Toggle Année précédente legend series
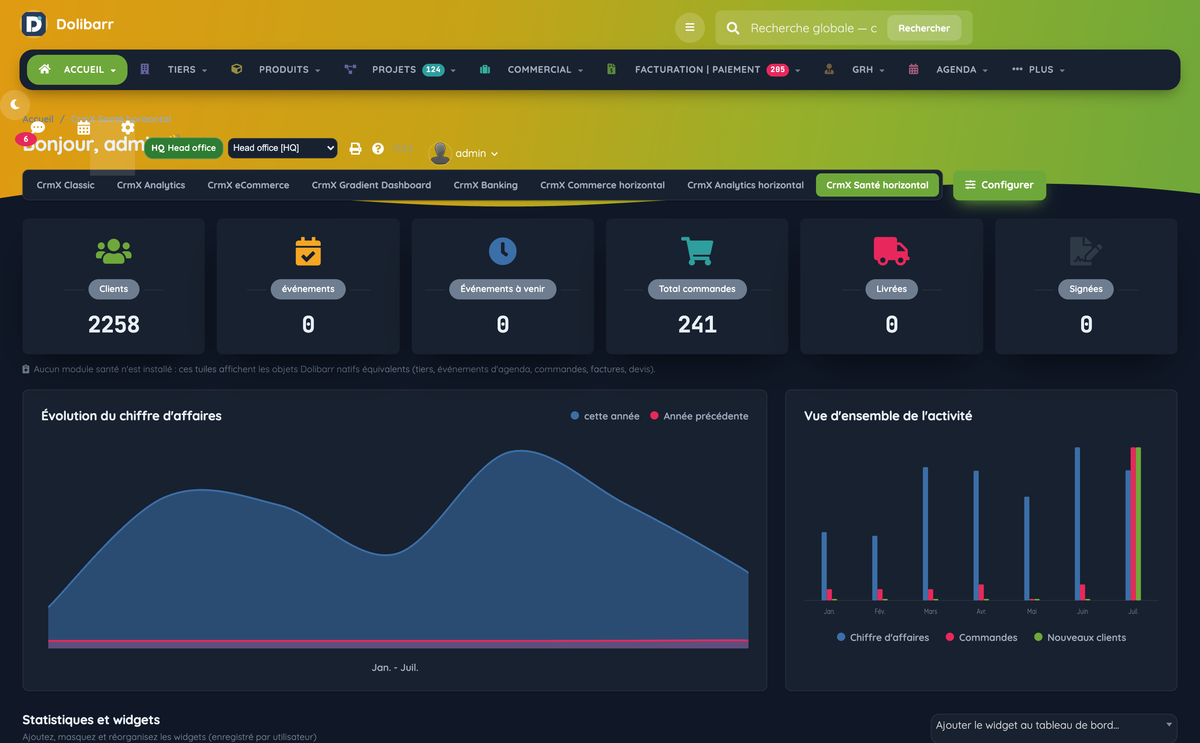The height and width of the screenshot is (743, 1200). point(699,416)
